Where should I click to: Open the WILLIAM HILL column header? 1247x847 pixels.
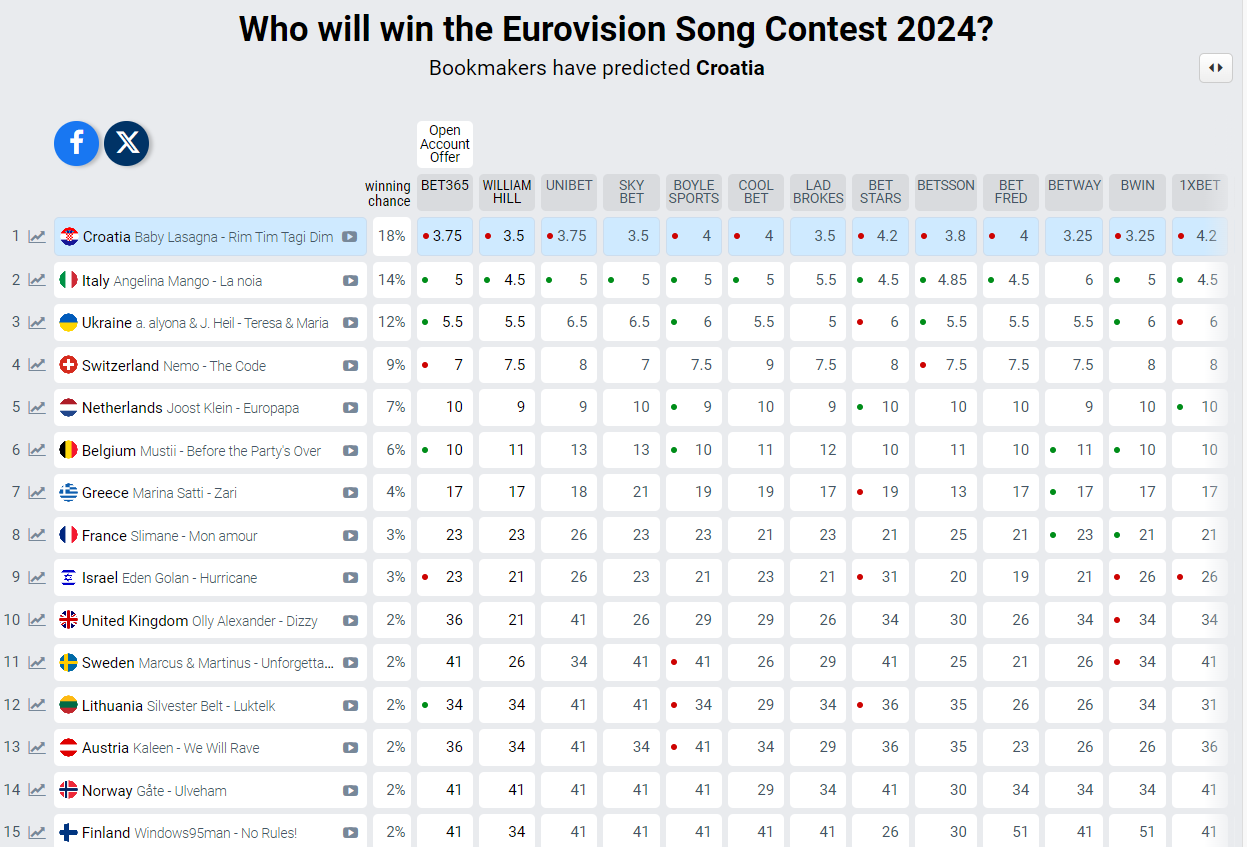point(507,192)
